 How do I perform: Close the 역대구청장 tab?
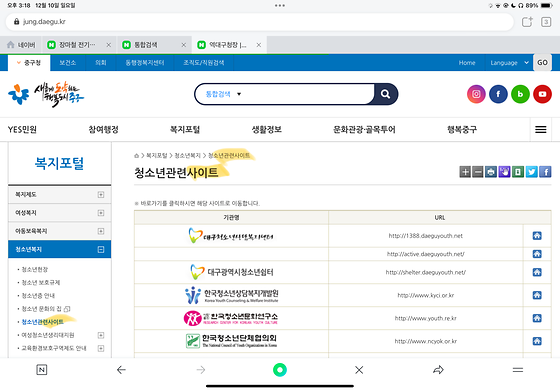click(x=259, y=45)
